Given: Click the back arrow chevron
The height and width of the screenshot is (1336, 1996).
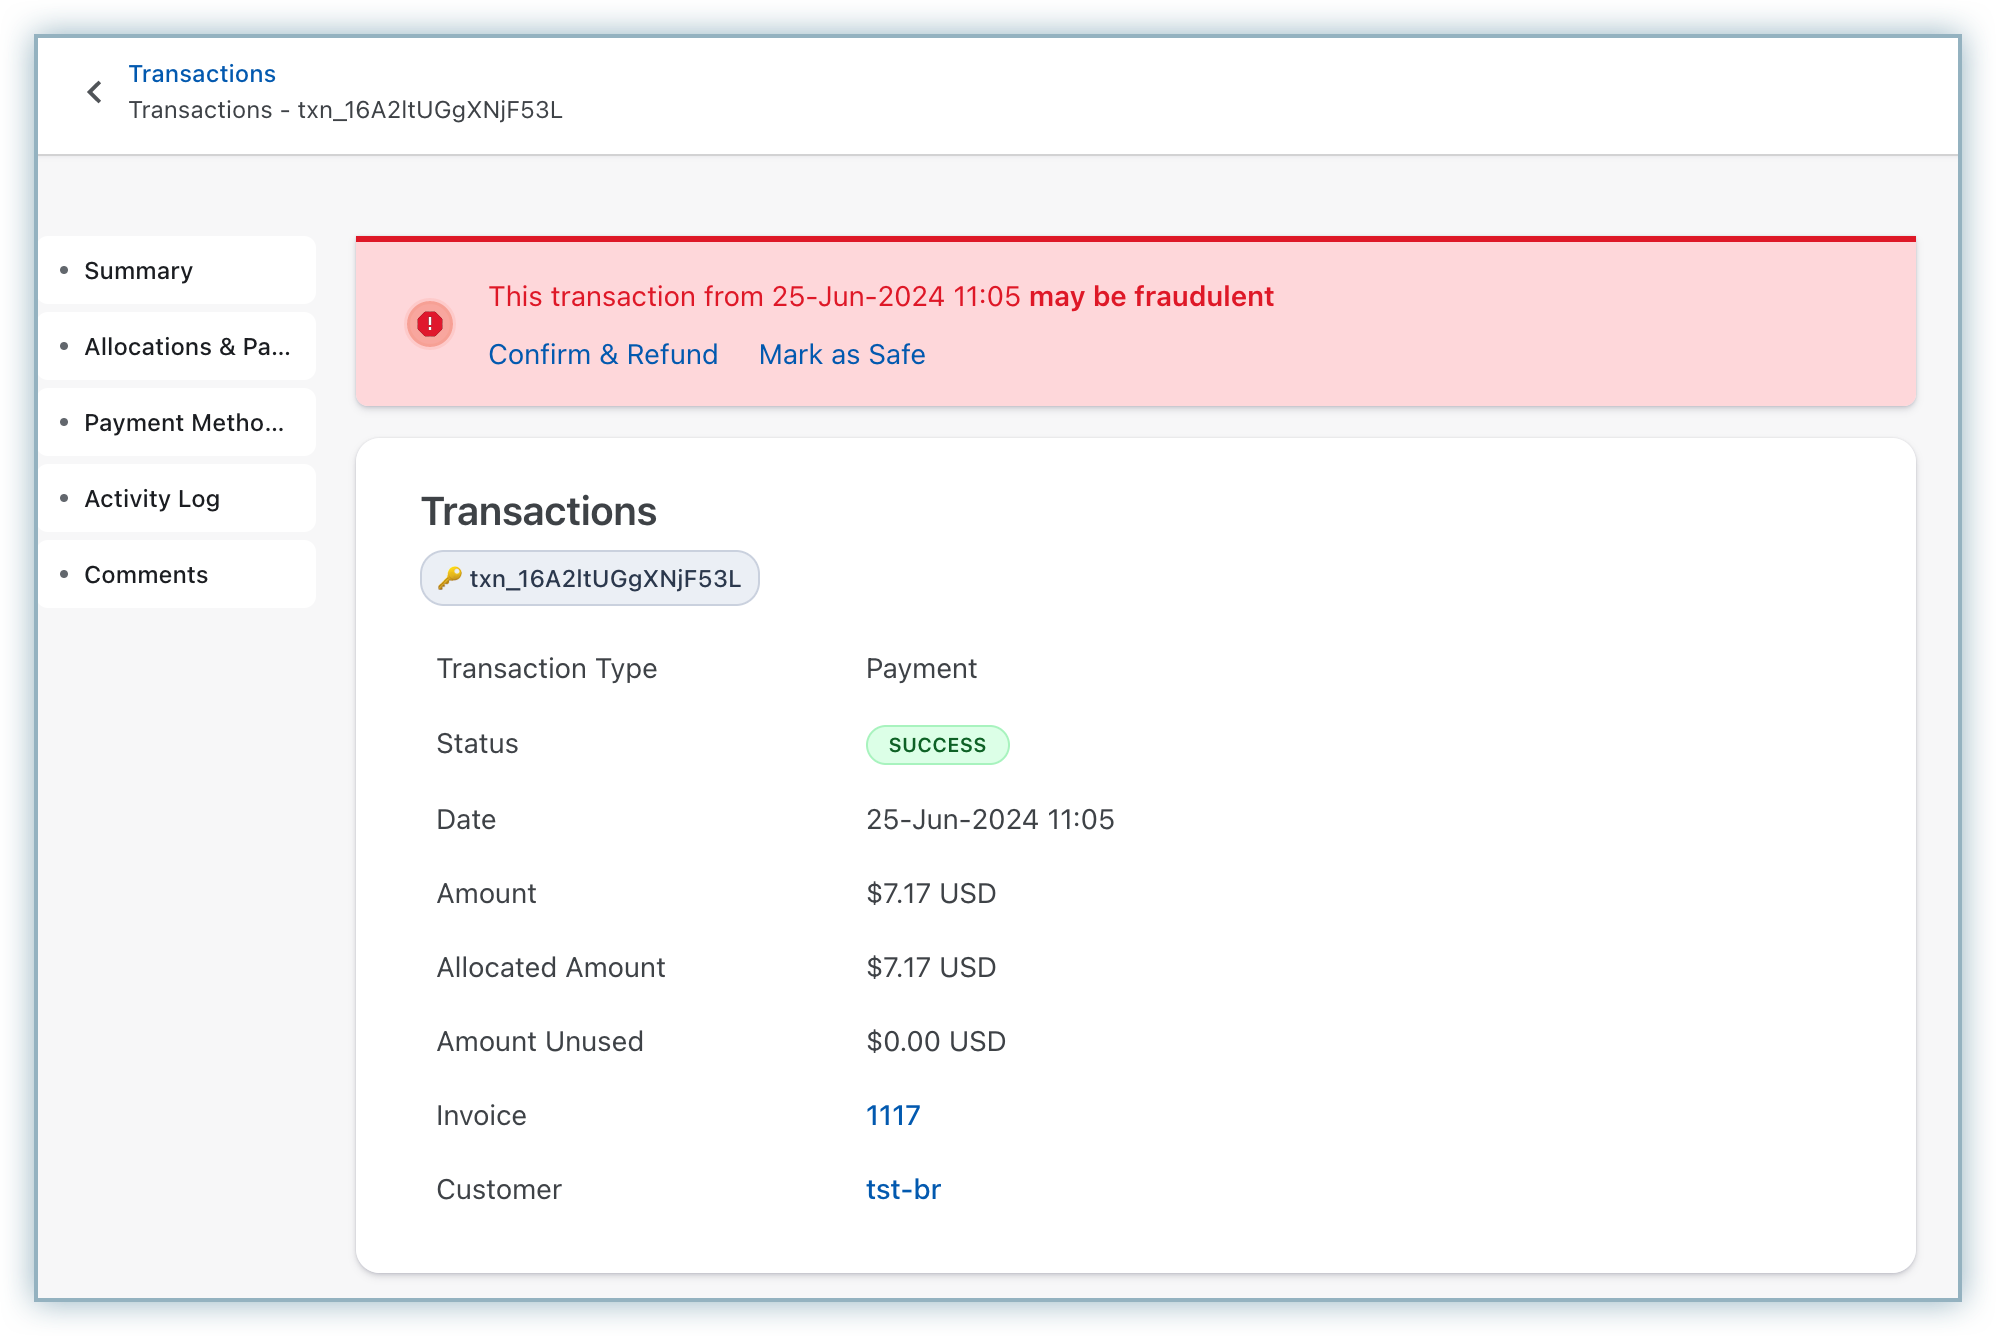Looking at the screenshot, I should (94, 92).
